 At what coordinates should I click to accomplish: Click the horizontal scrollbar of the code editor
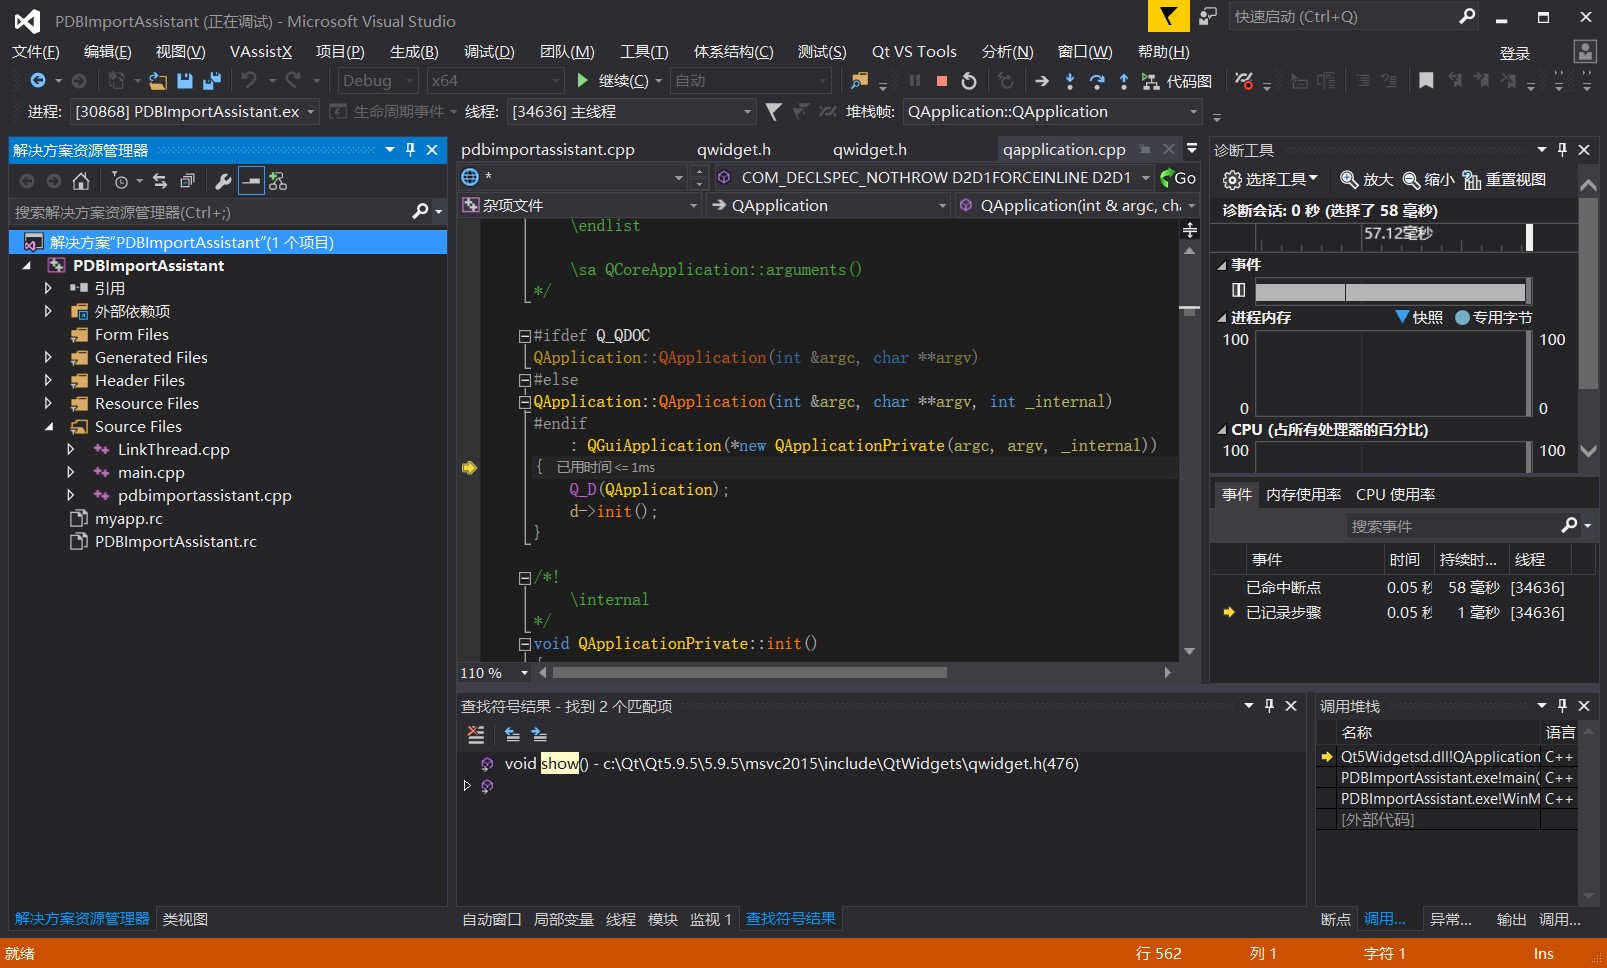[x=750, y=673]
